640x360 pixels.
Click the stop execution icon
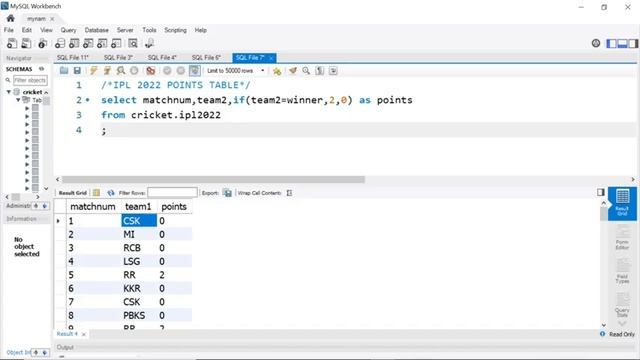tap(134, 71)
